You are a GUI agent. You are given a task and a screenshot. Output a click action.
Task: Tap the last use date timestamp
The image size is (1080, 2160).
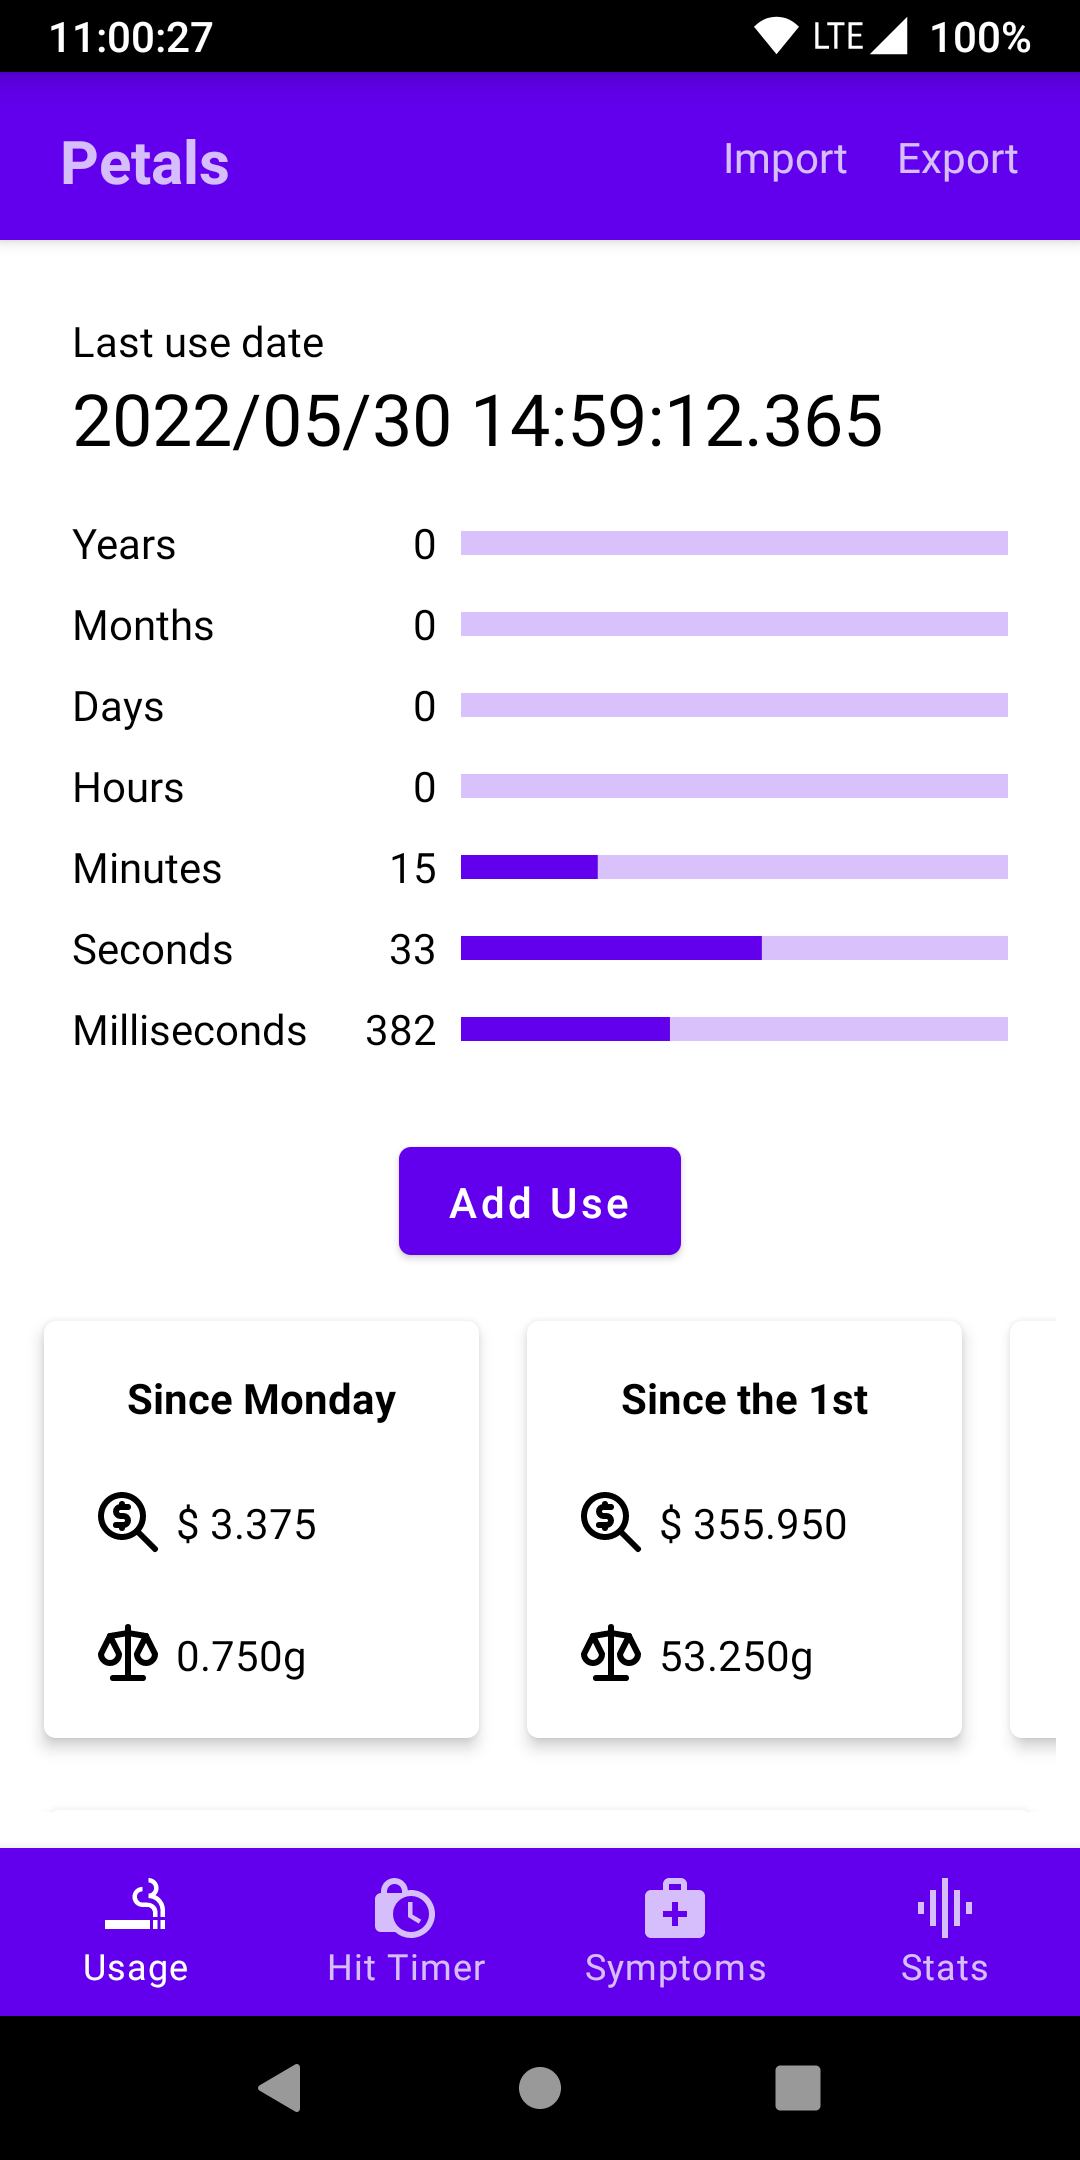point(478,421)
